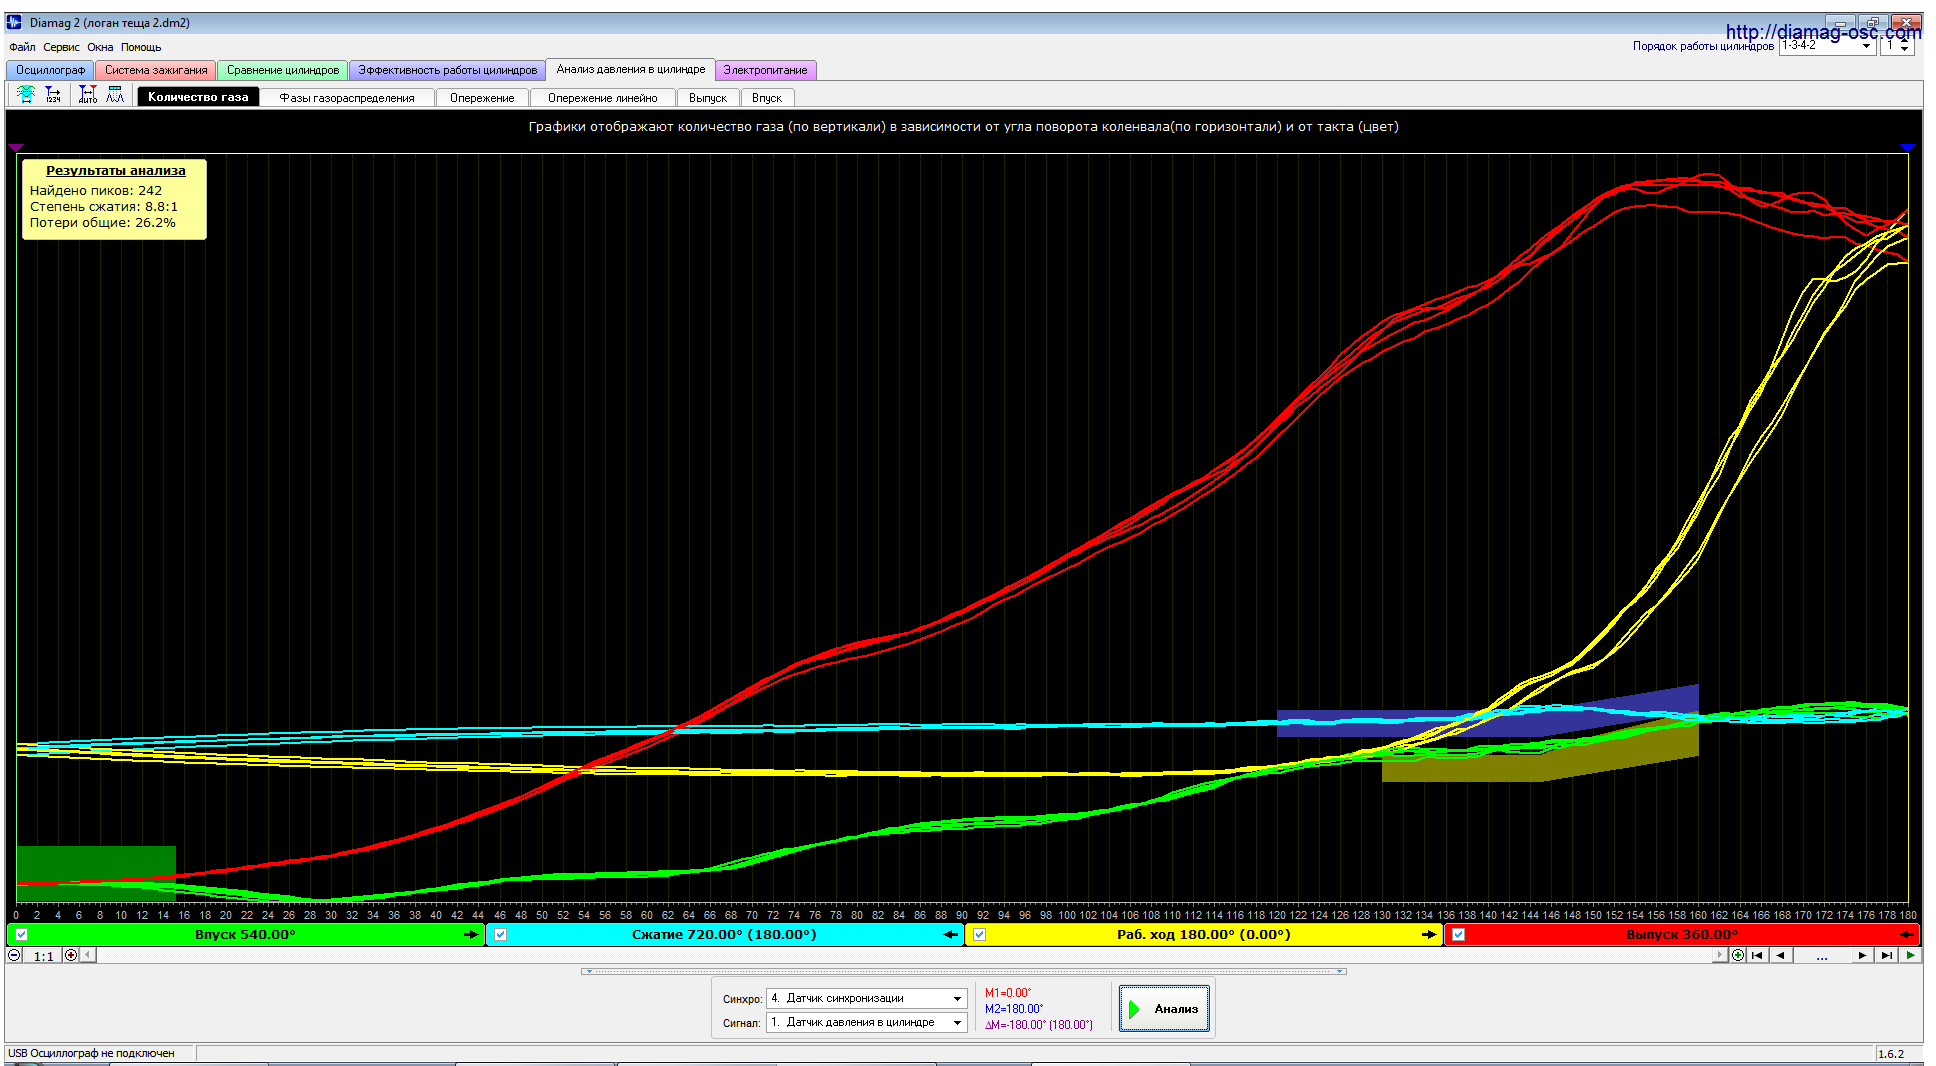Toggle the Раб. ход 180.00° checkbox
This screenshot has width=1936, height=1066.
(x=980, y=935)
